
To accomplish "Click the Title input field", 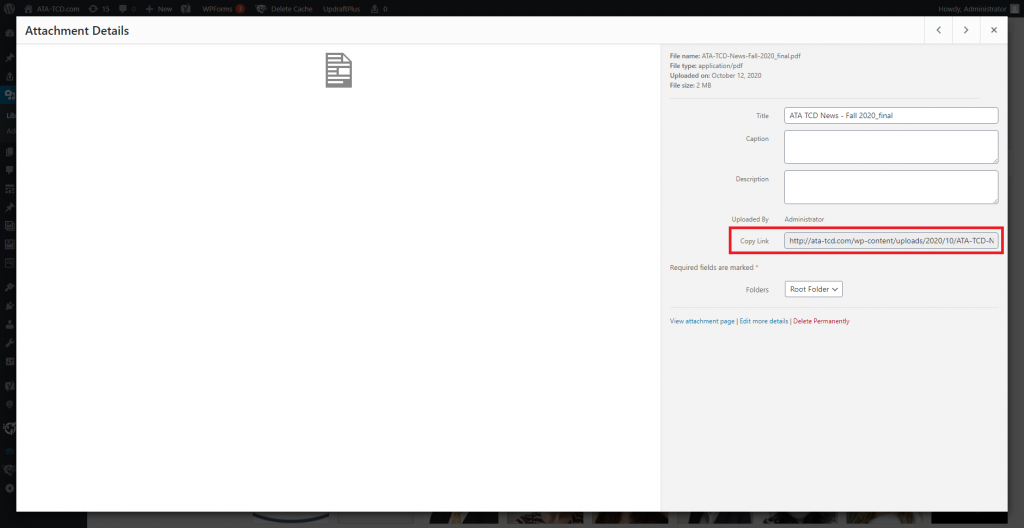I will click(x=891, y=115).
